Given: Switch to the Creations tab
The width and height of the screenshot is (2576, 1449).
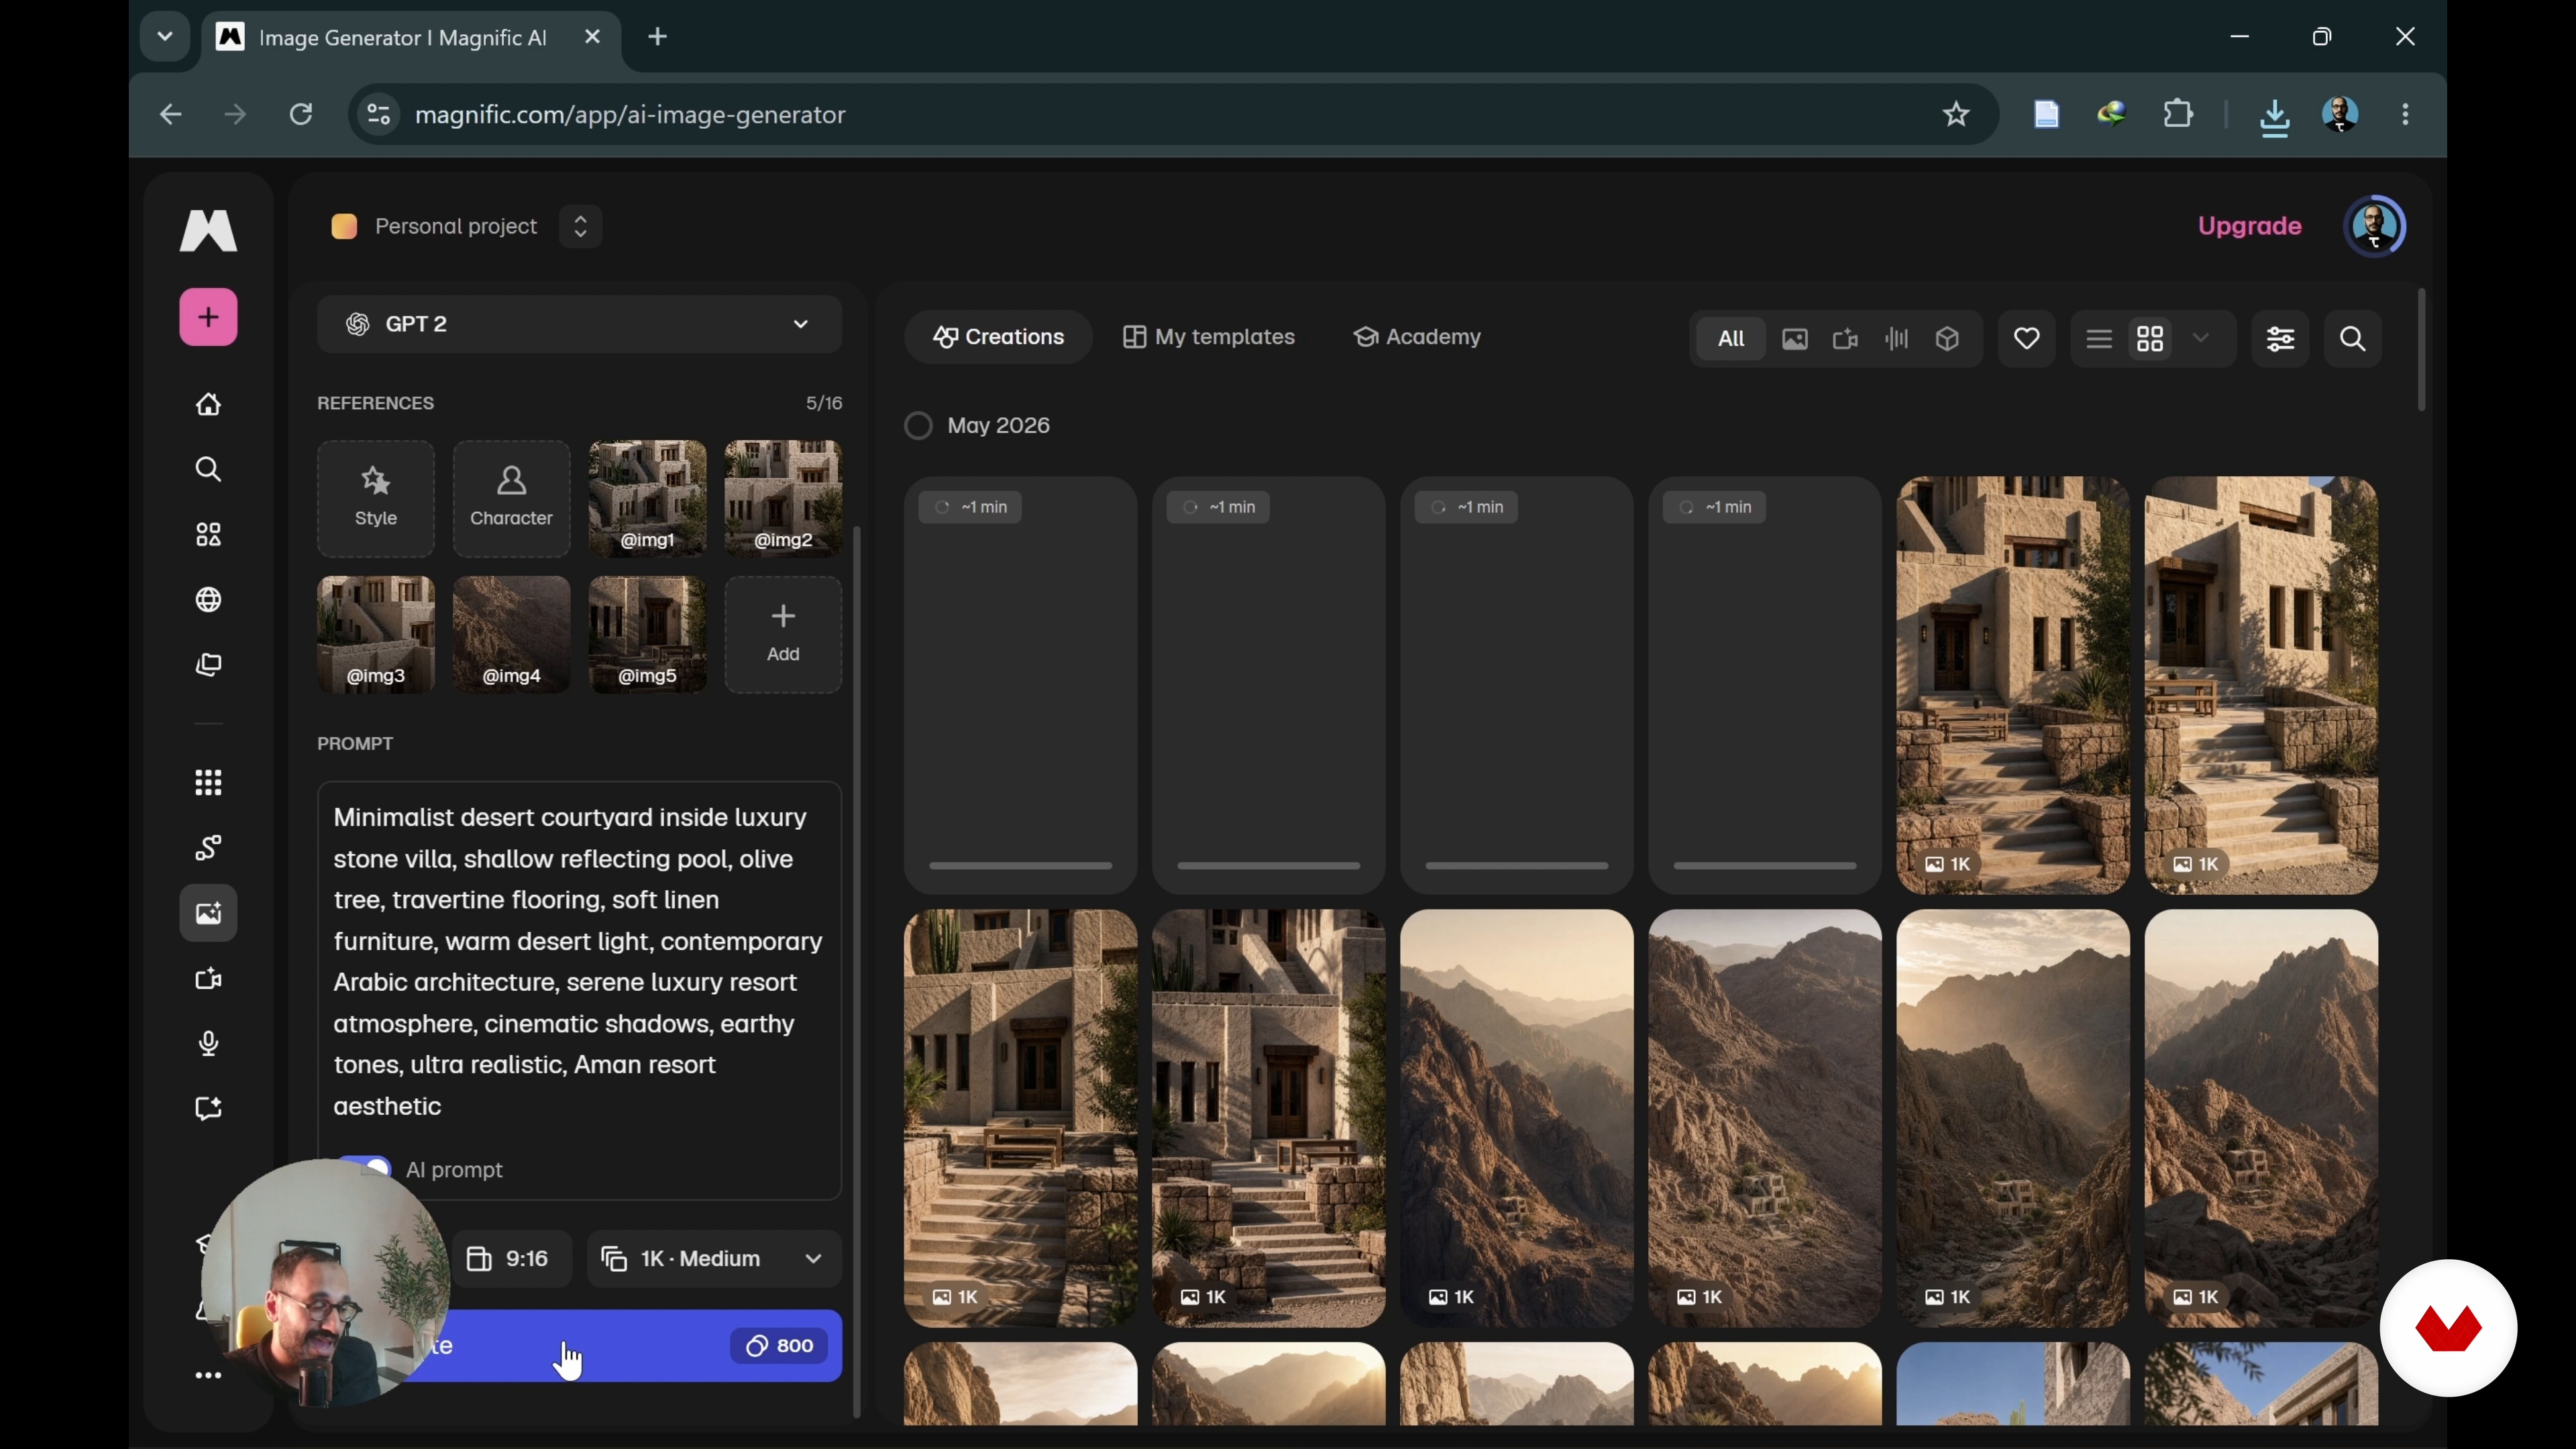Looking at the screenshot, I should pyautogui.click(x=998, y=337).
